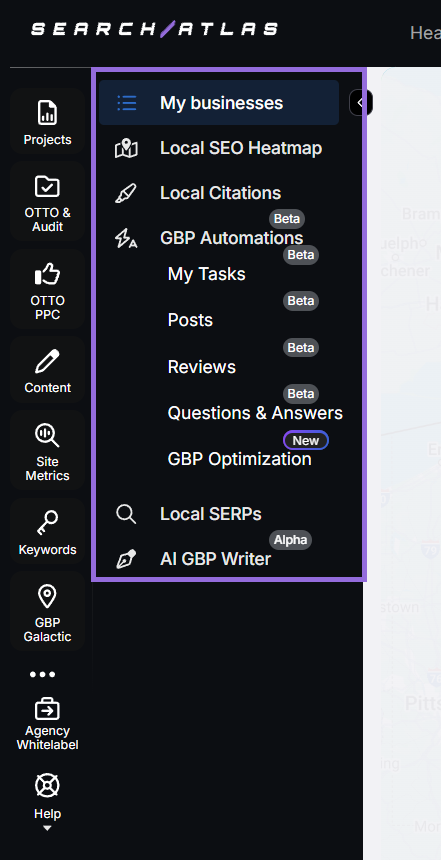Select My businesses menu item
Viewport: 441px width, 860px height.
219,103
